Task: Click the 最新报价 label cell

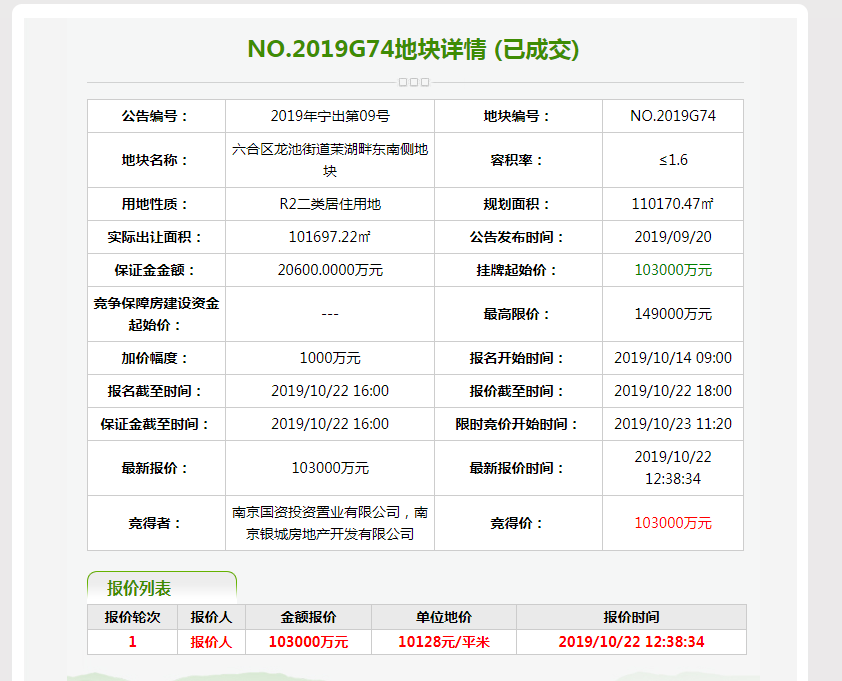Action: (156, 468)
